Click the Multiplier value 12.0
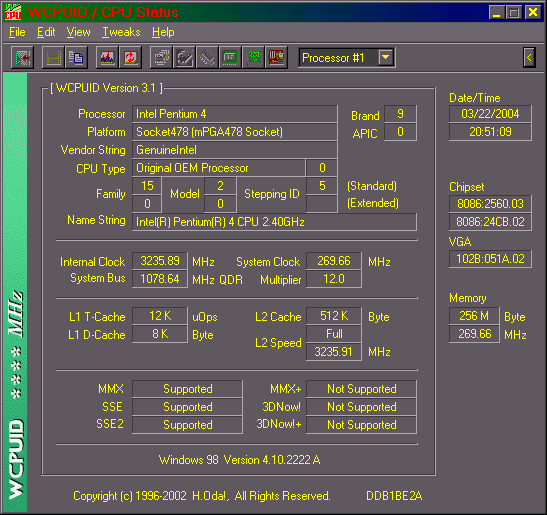 334,279
